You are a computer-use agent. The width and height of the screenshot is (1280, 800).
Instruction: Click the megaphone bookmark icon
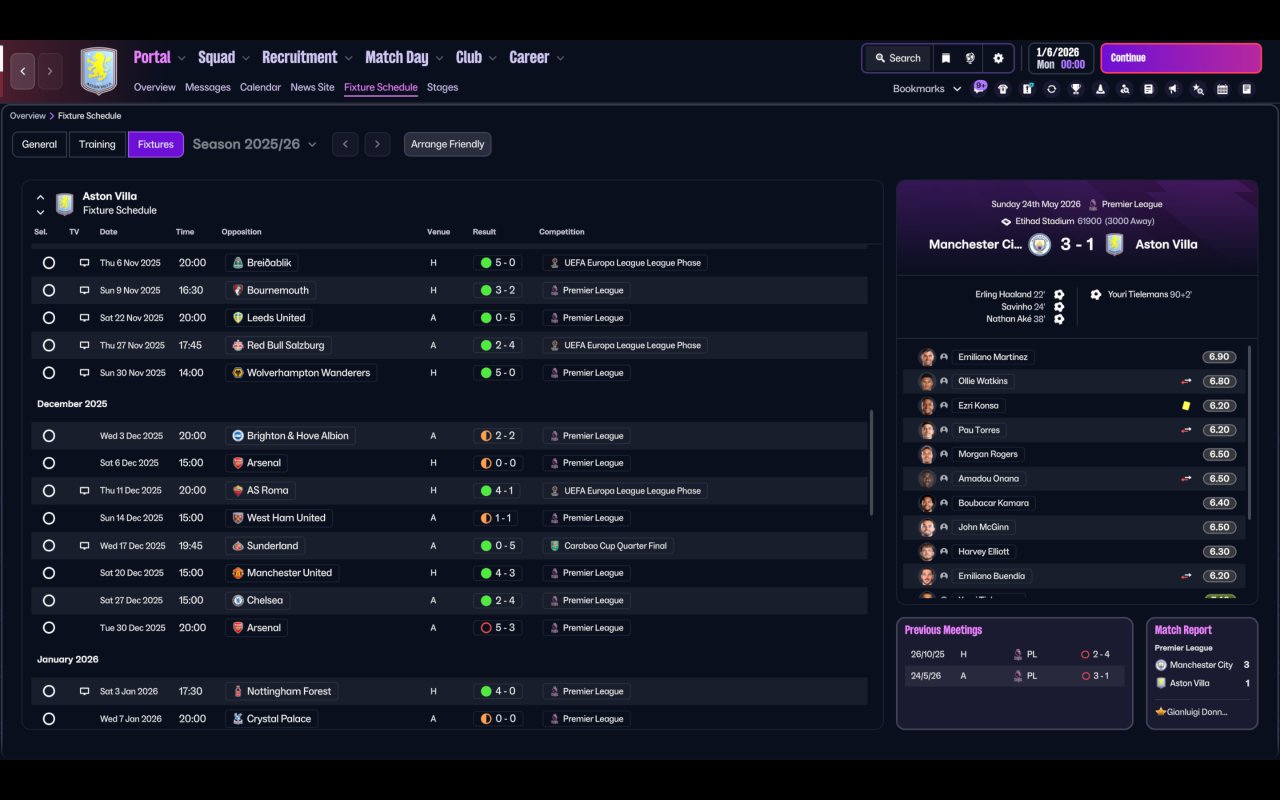1173,89
